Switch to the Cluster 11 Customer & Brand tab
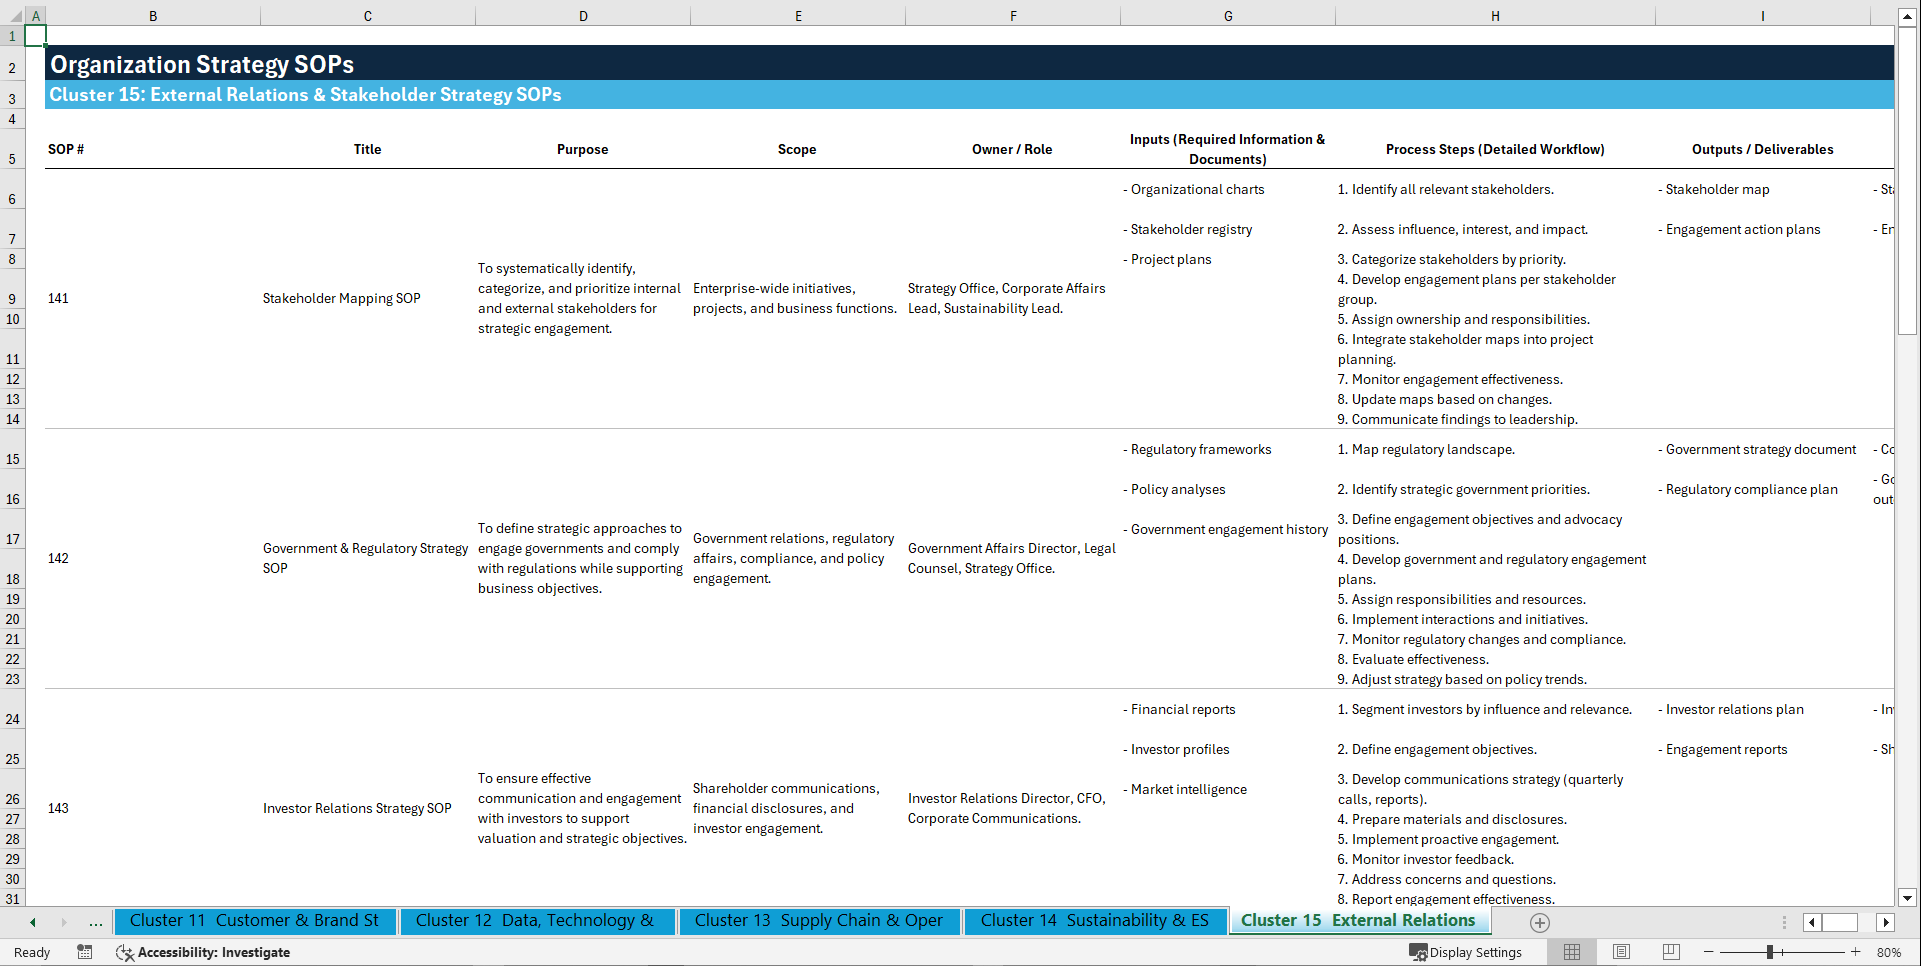 pyautogui.click(x=255, y=921)
